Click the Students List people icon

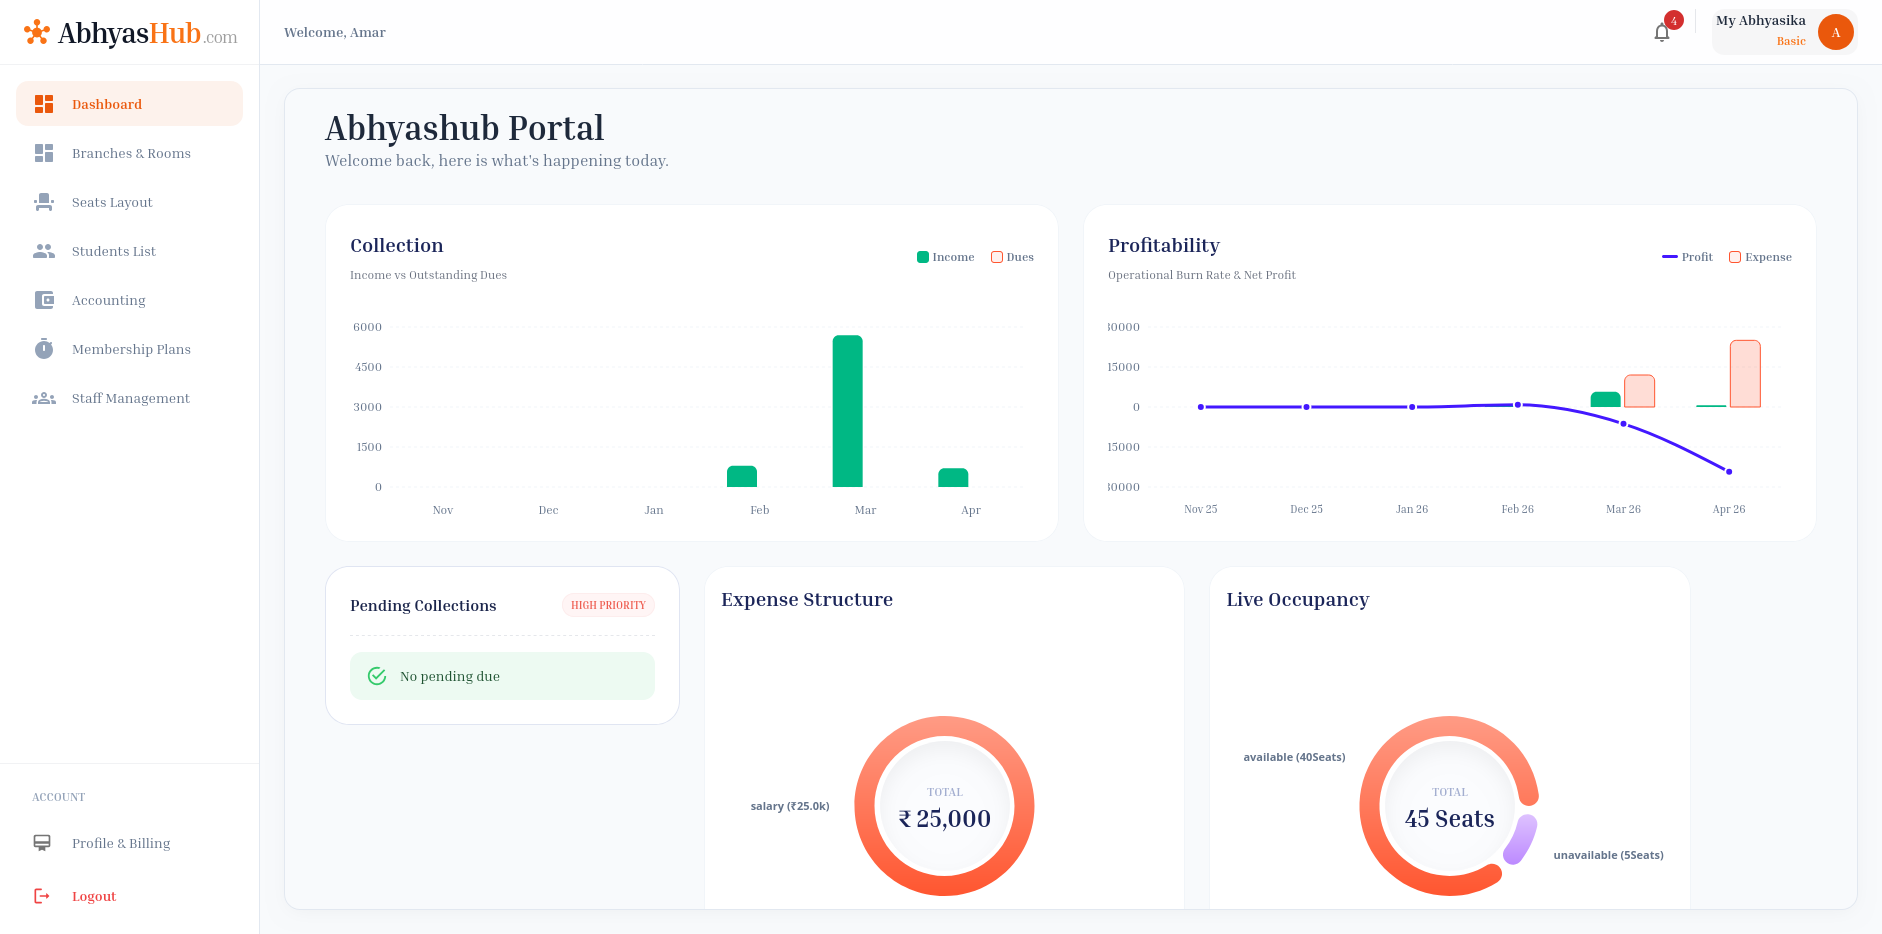pos(44,250)
